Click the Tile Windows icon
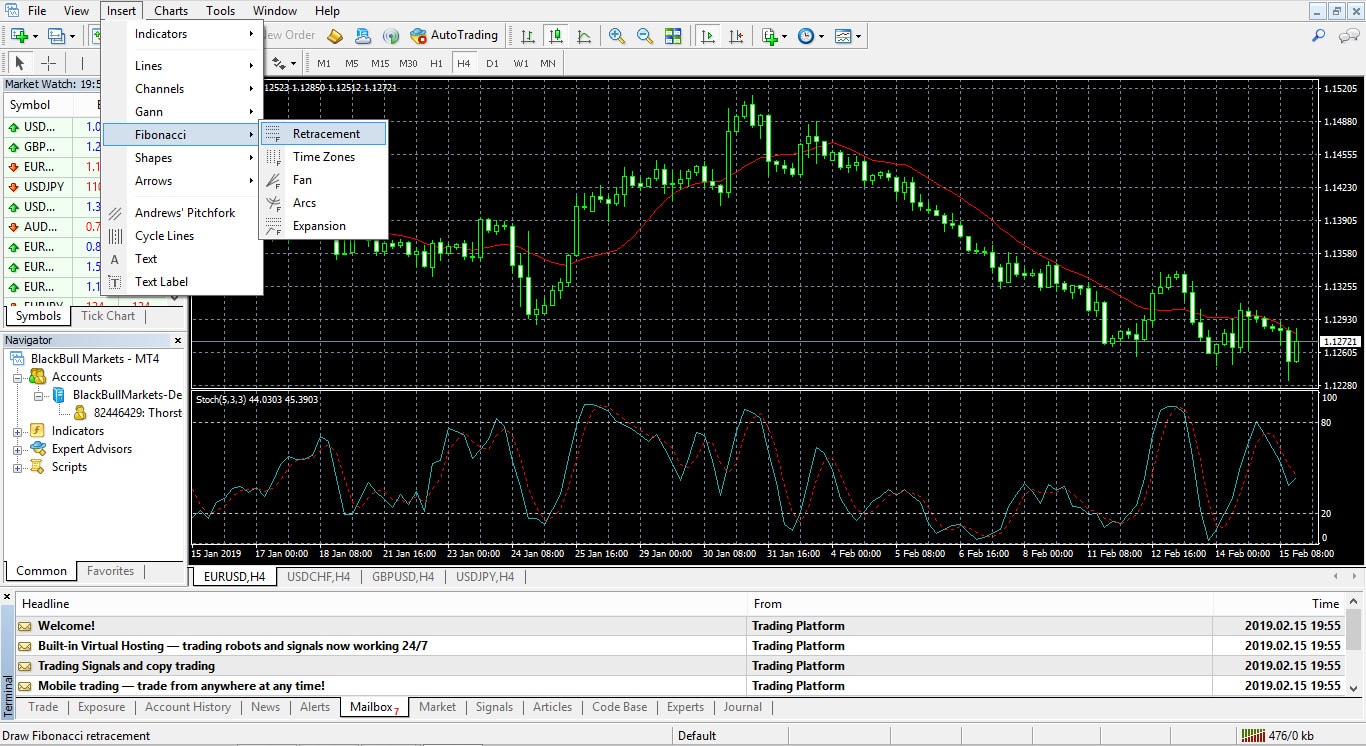The width and height of the screenshot is (1366, 746). click(674, 36)
